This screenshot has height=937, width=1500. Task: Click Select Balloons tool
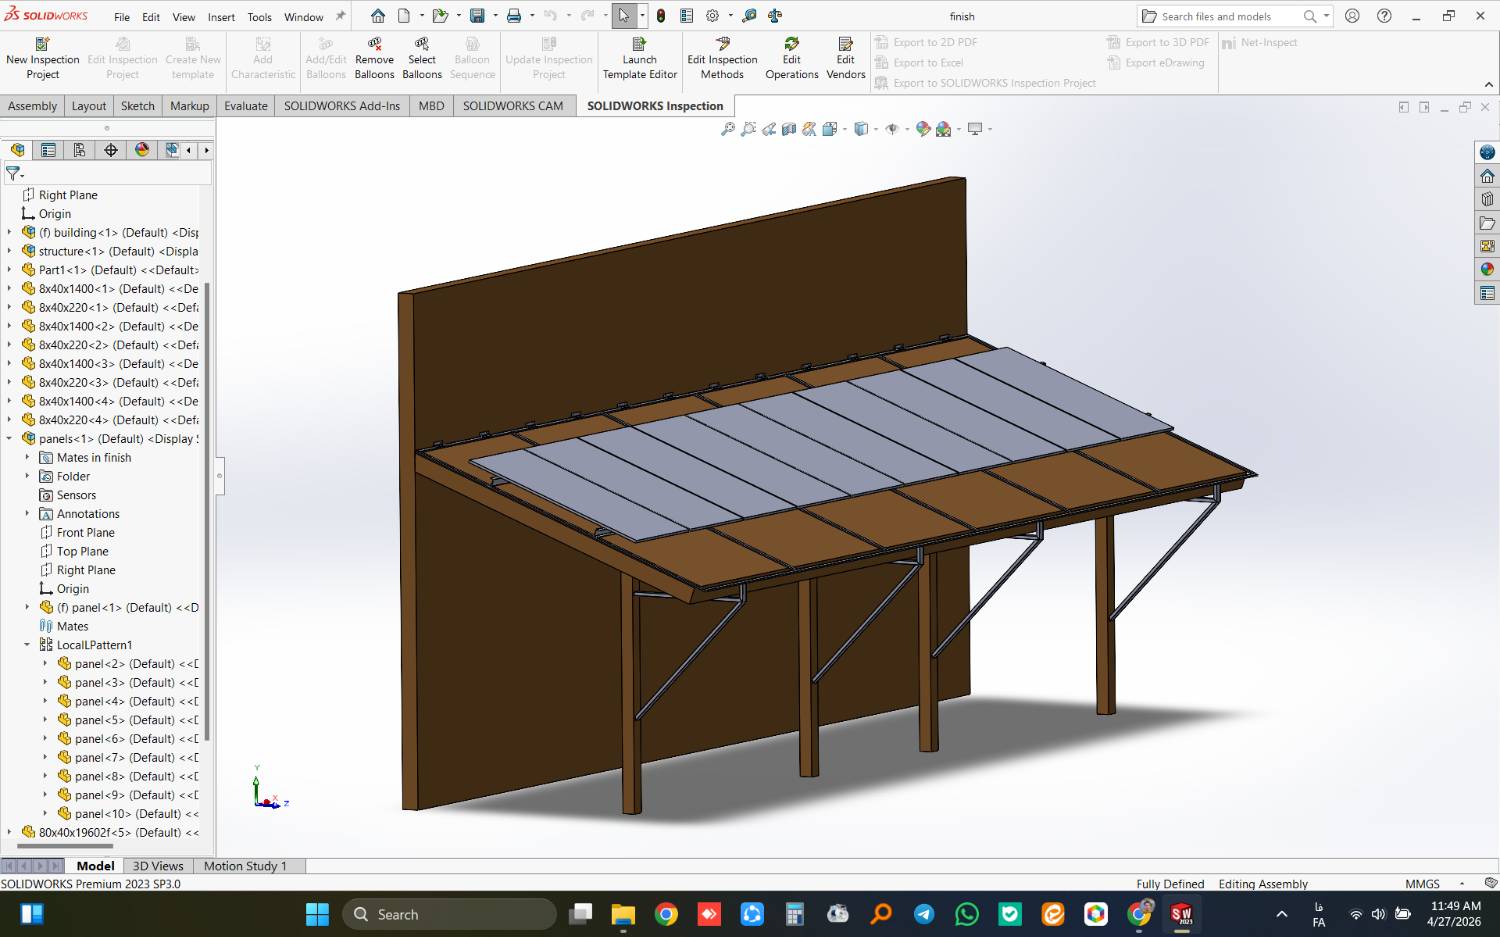[x=422, y=59]
